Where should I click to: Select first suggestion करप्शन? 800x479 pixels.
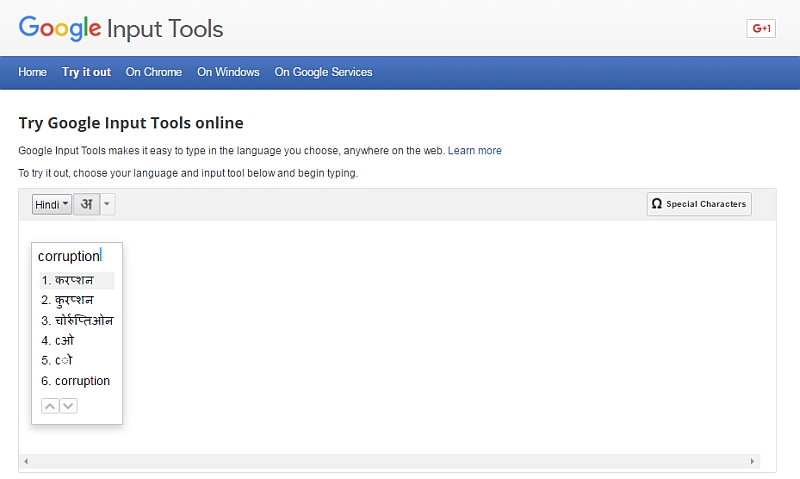[x=77, y=281]
